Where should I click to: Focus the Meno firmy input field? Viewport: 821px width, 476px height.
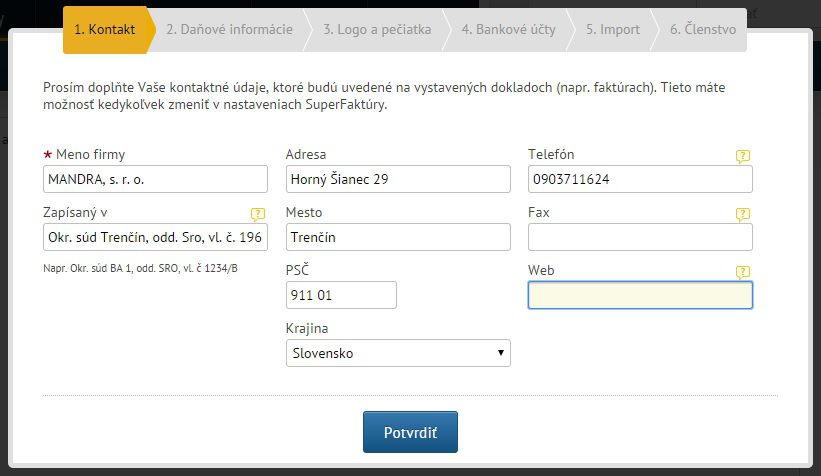point(155,179)
